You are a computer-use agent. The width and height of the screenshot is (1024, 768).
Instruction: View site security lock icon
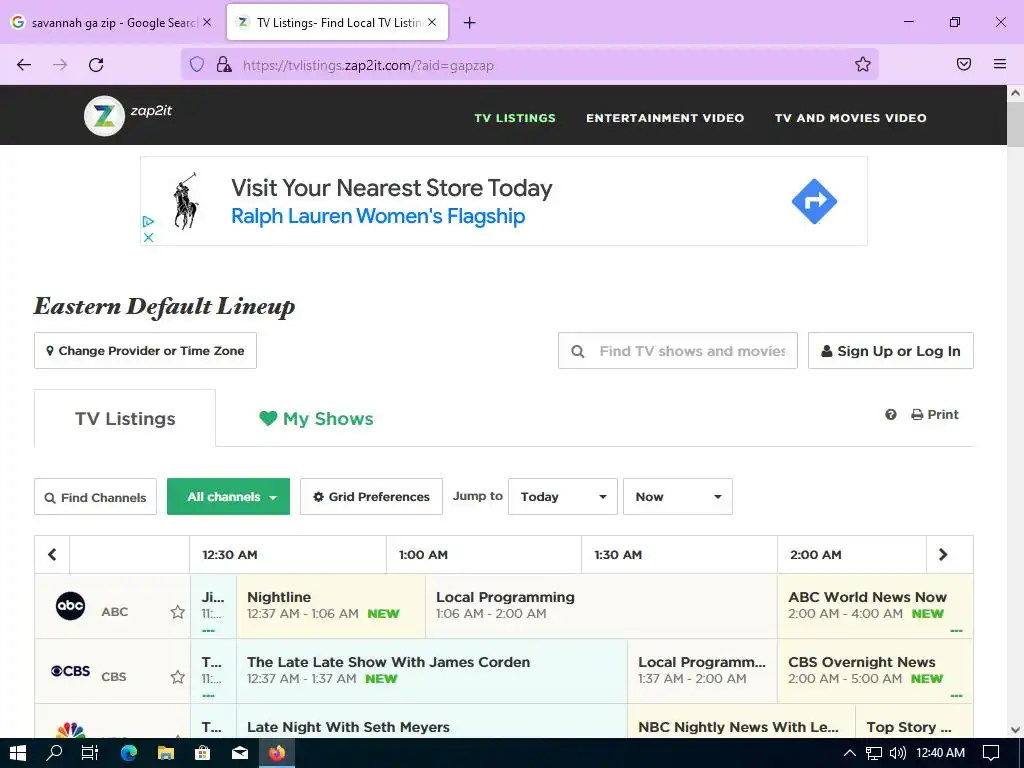pos(223,65)
